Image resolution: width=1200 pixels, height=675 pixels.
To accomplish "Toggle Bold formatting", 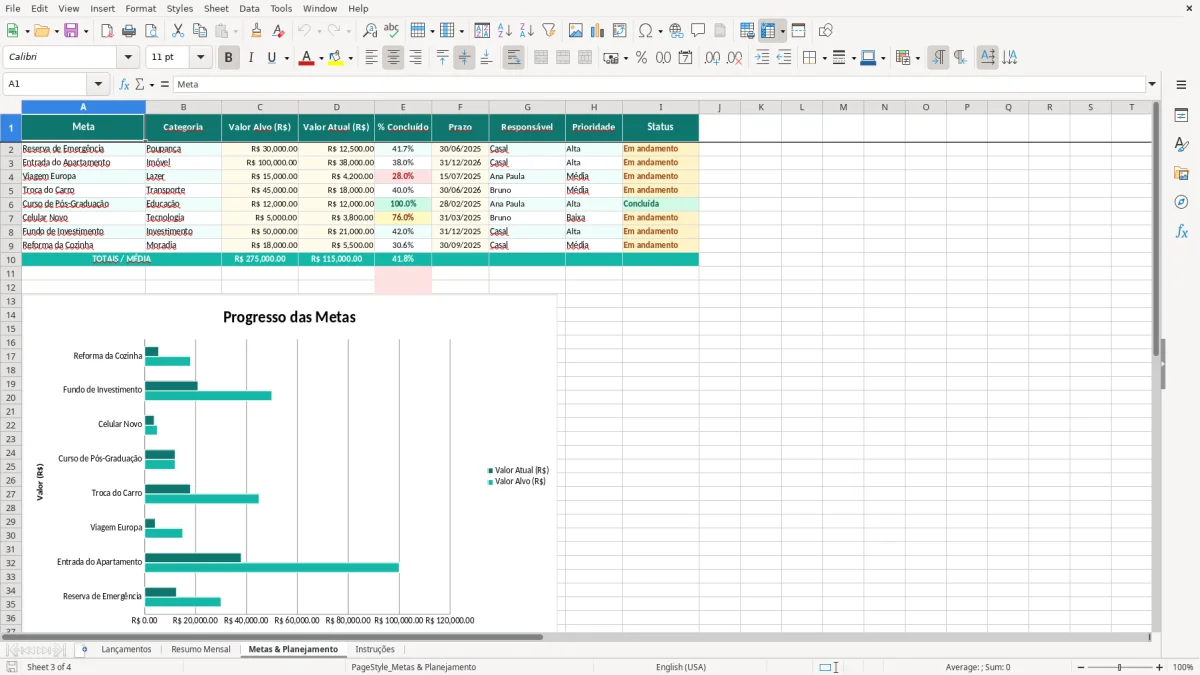I will 228,58.
